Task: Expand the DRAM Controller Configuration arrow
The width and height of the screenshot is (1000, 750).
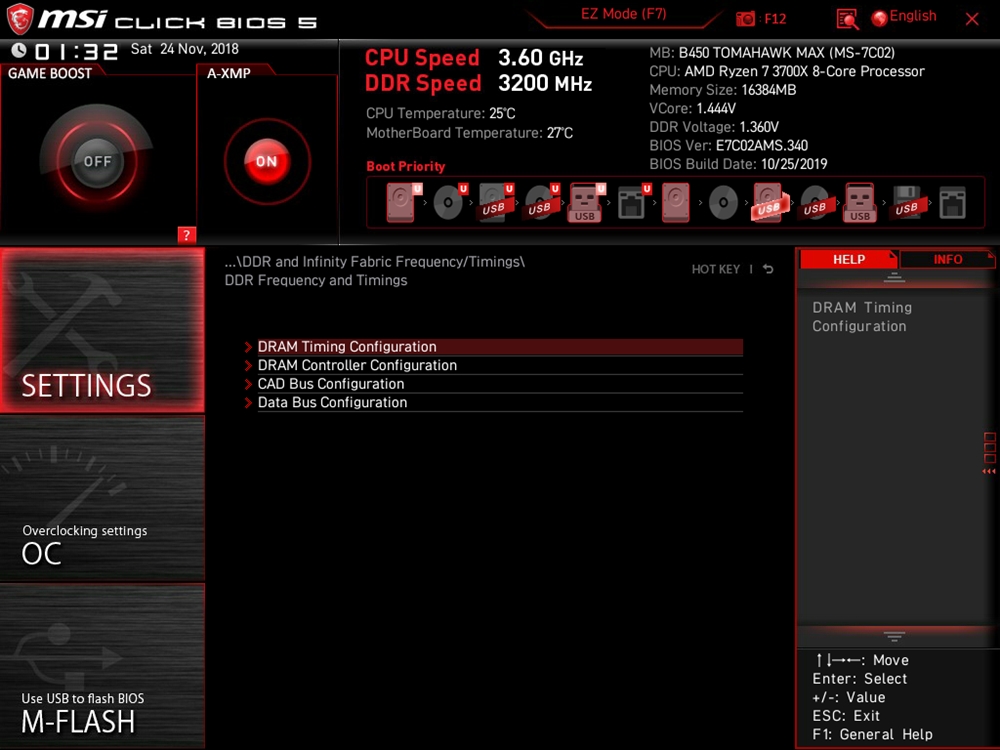Action: (x=248, y=365)
